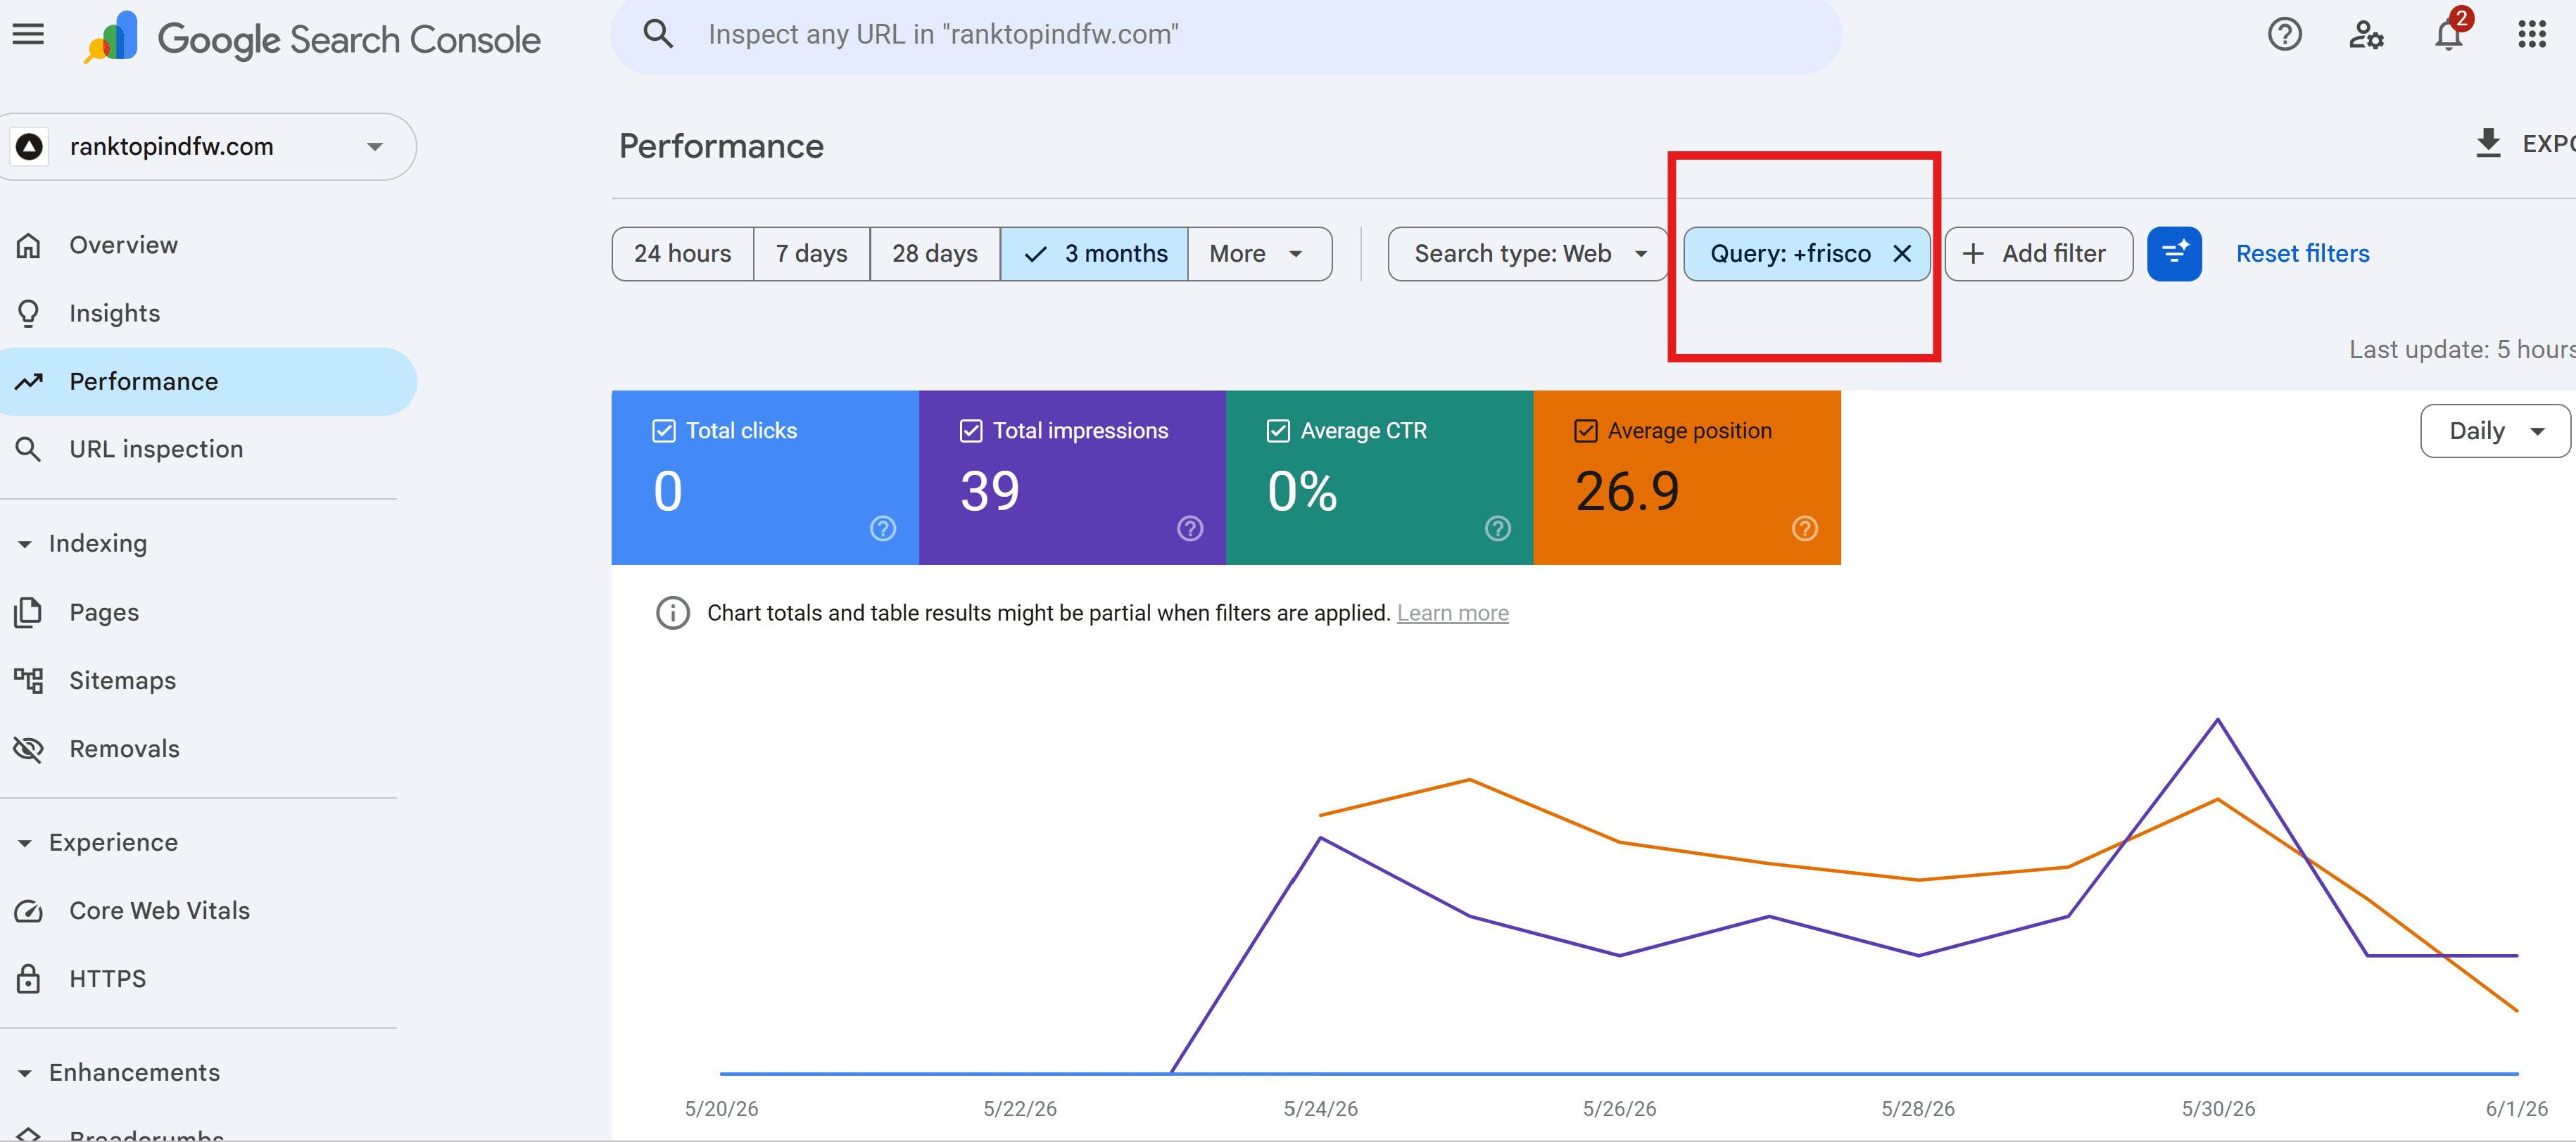Click the blue AI filter icon button
Image resolution: width=2576 pixels, height=1142 pixels.
[x=2174, y=254]
